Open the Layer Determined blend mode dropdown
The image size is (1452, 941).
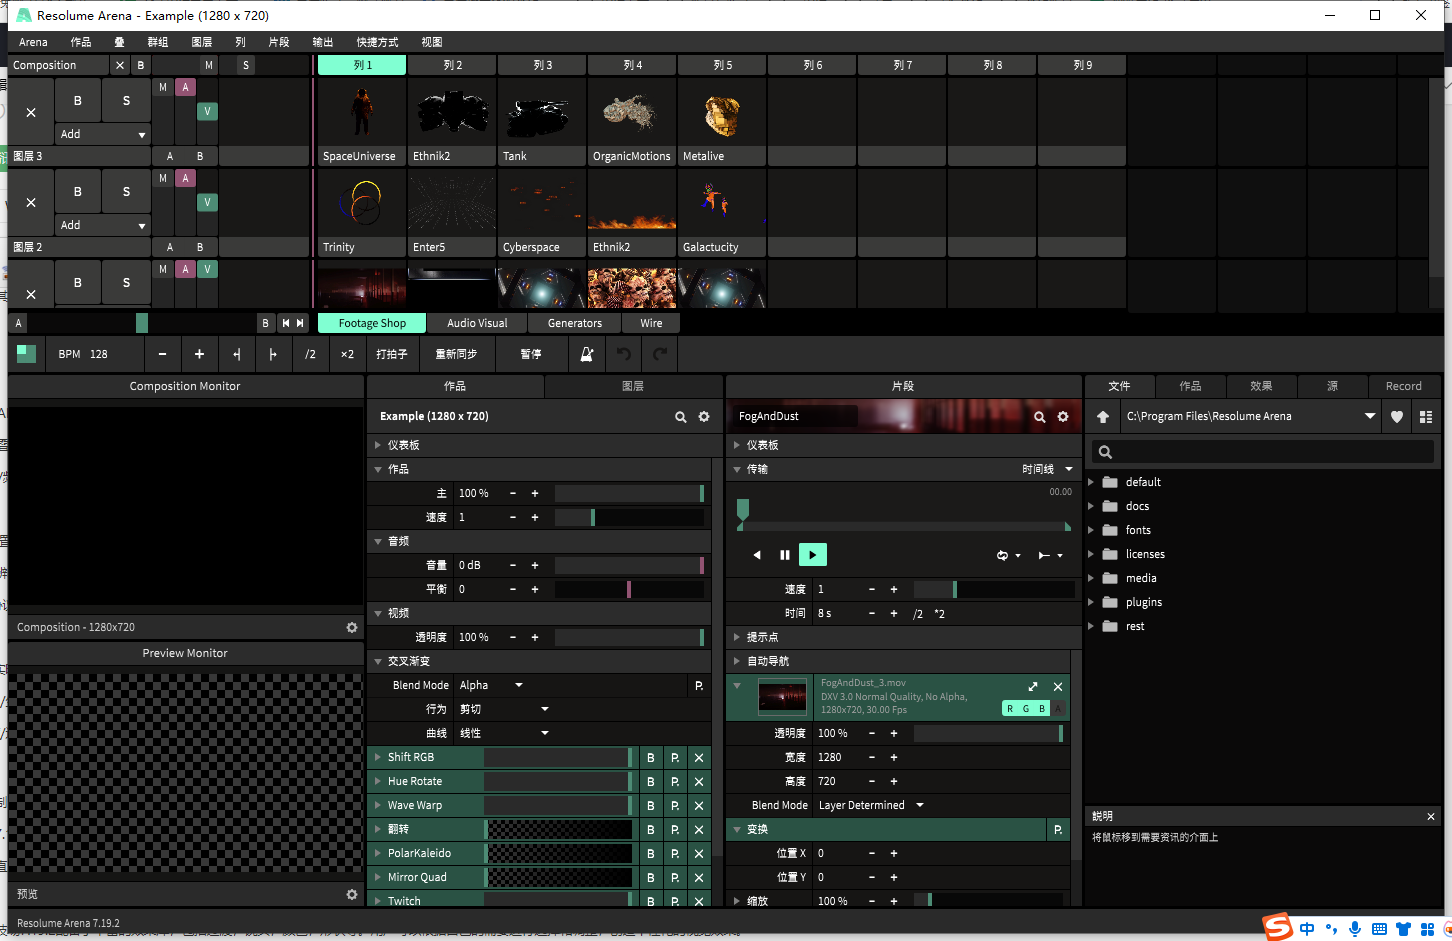point(871,805)
